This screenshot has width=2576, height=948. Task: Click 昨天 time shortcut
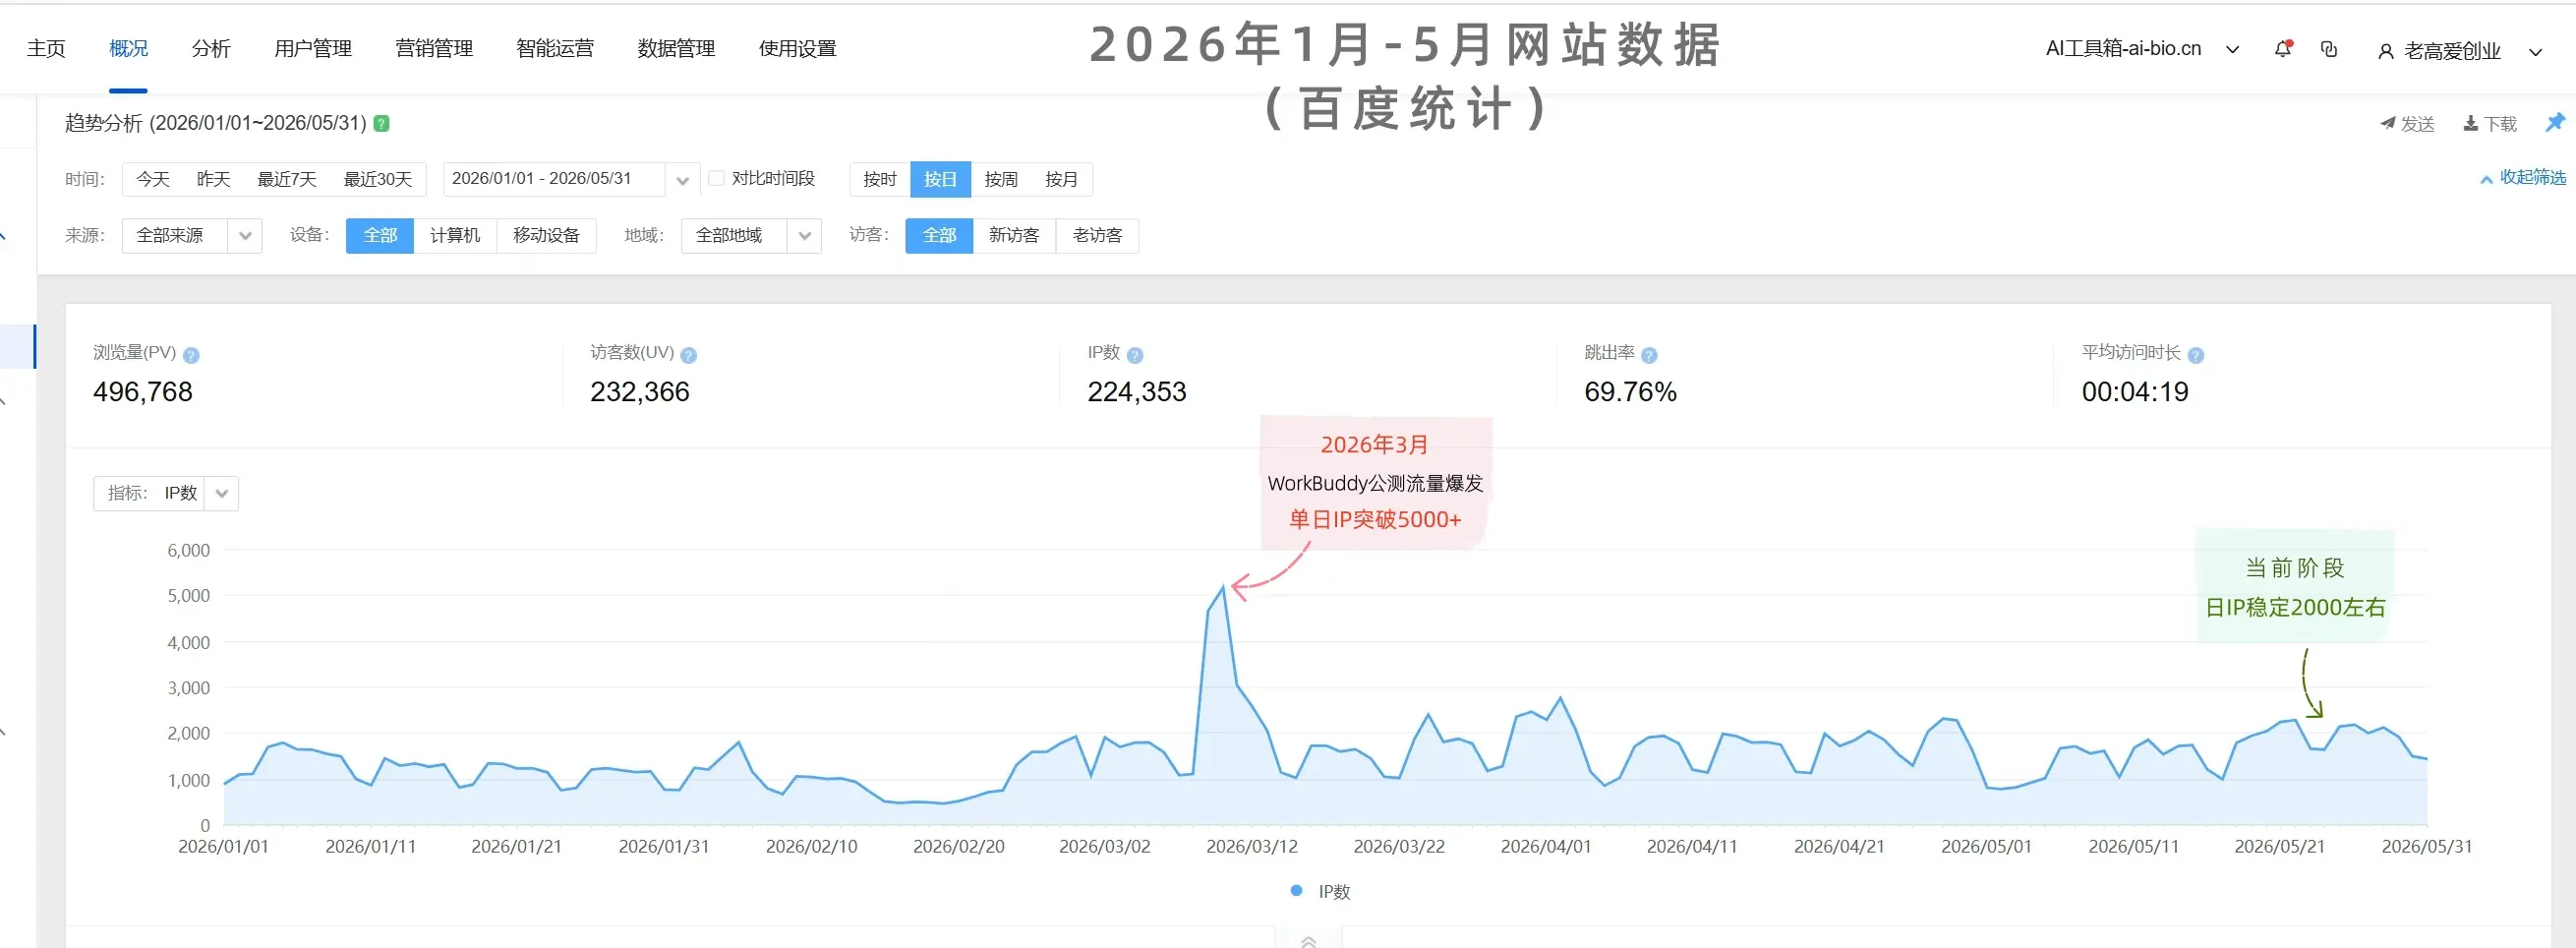(x=213, y=179)
